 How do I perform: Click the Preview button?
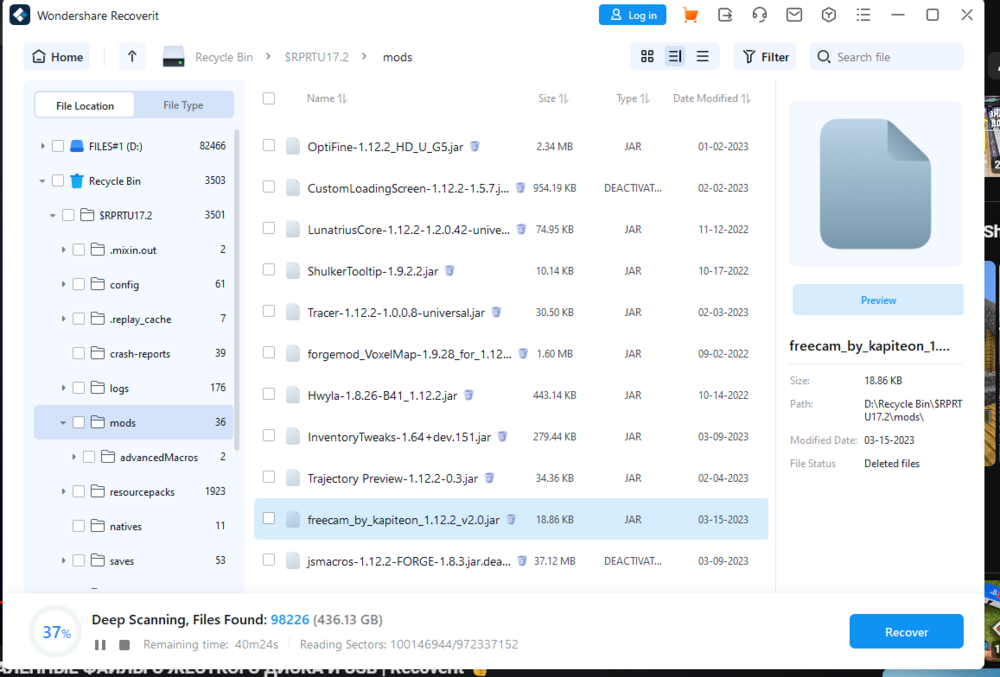[x=878, y=300]
